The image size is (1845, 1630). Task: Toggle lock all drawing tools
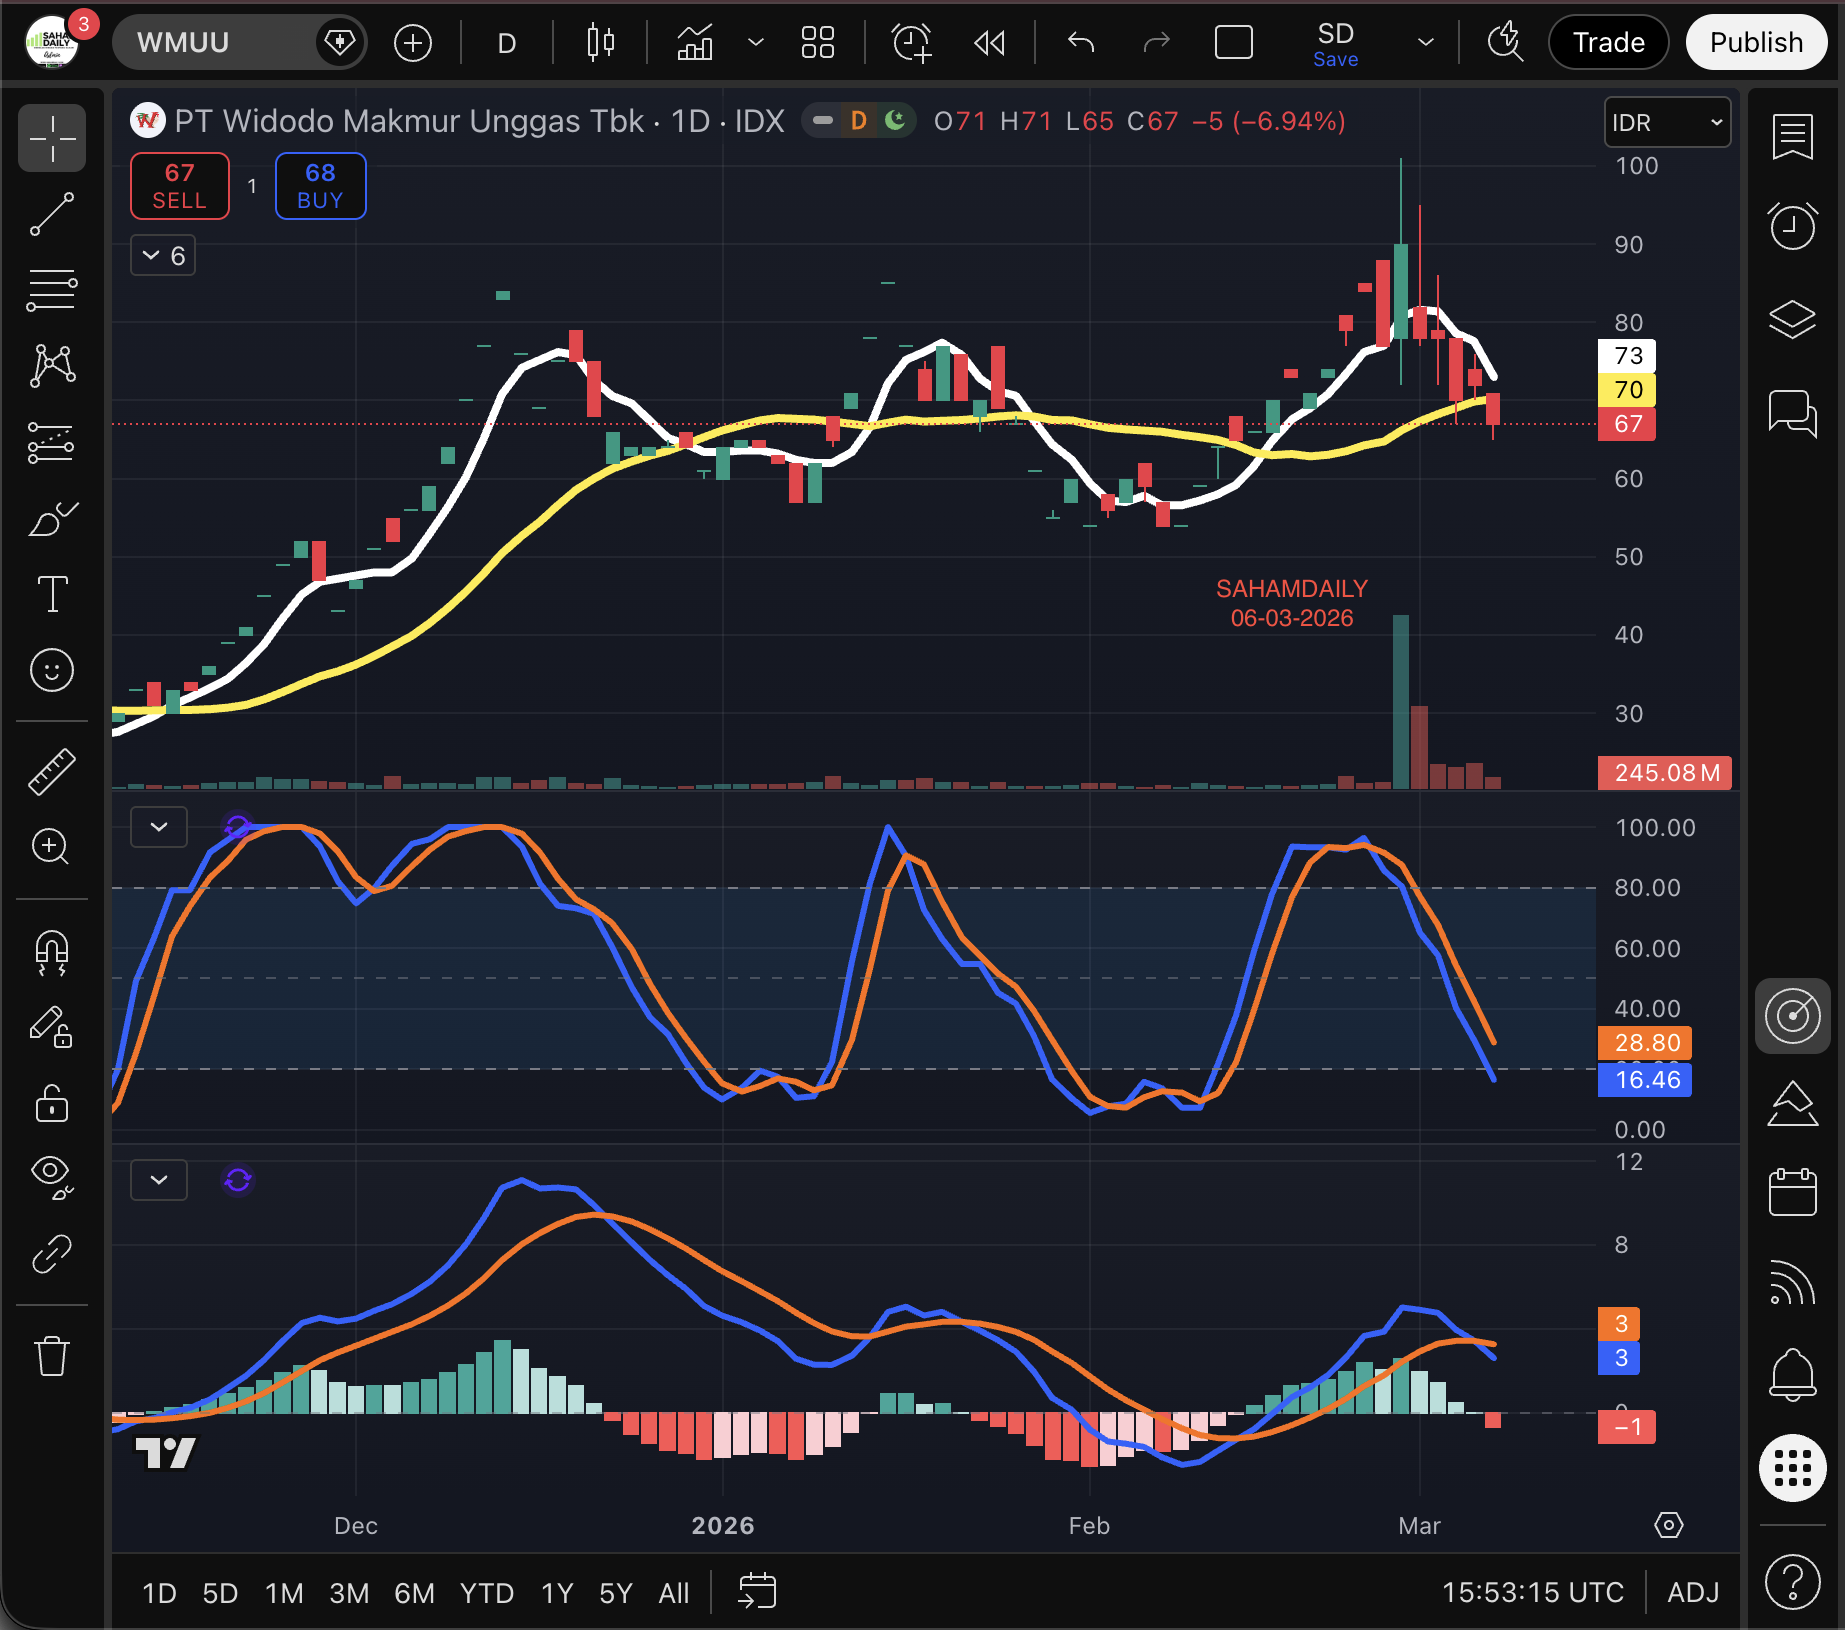point(52,1103)
